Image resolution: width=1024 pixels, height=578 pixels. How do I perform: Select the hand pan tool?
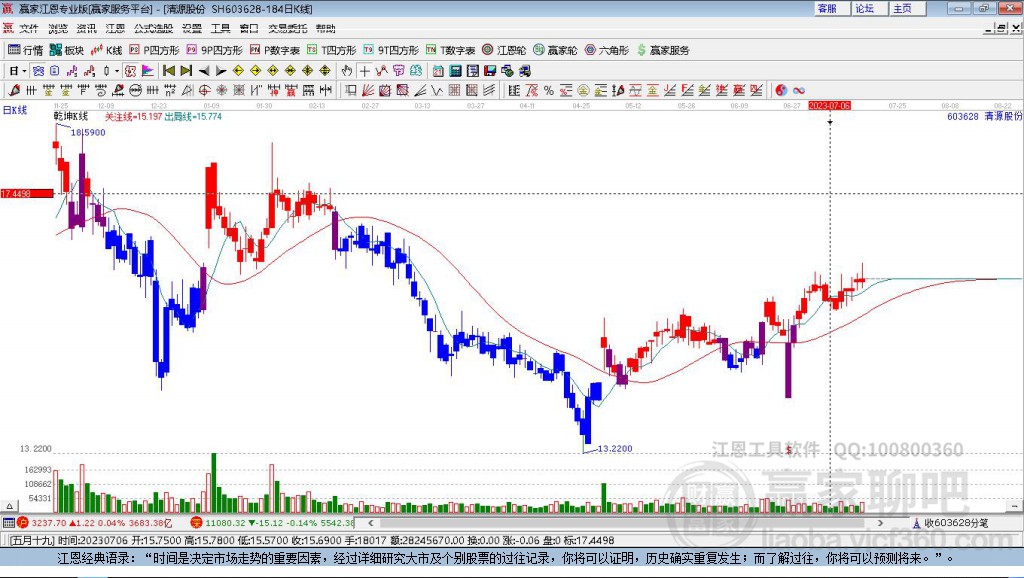347,71
